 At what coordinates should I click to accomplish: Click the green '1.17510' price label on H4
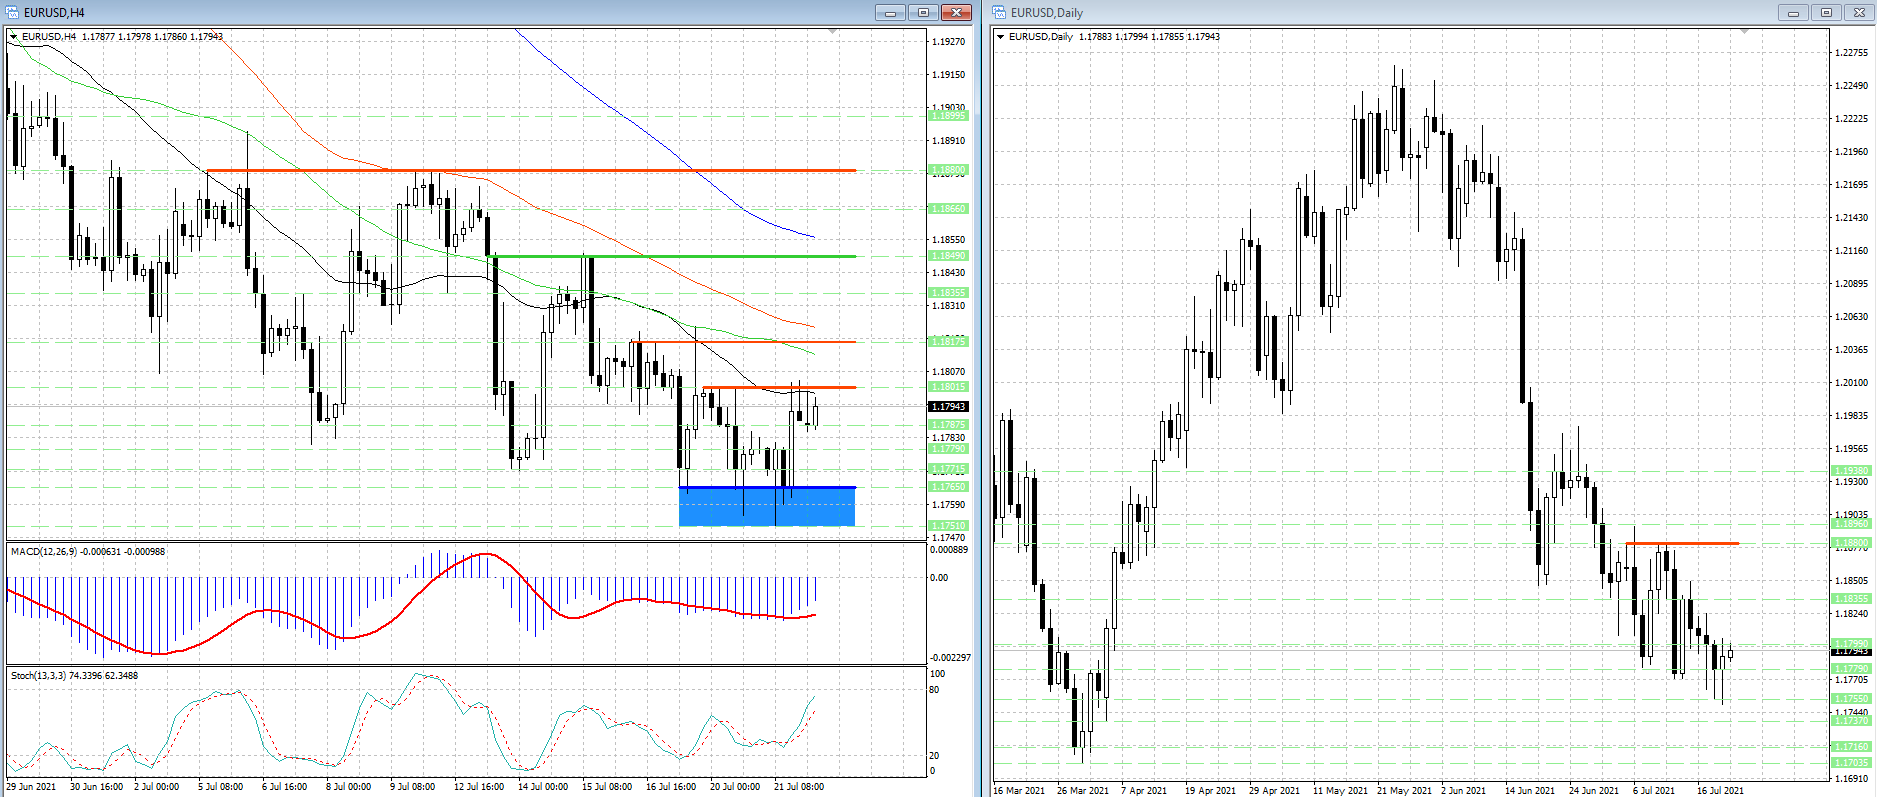click(x=949, y=526)
